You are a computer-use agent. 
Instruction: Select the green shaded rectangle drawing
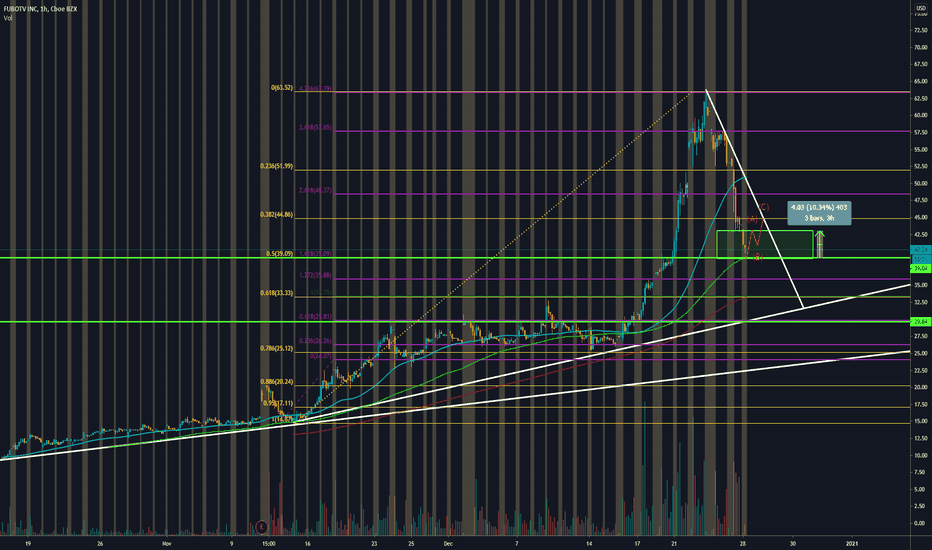tap(765, 244)
